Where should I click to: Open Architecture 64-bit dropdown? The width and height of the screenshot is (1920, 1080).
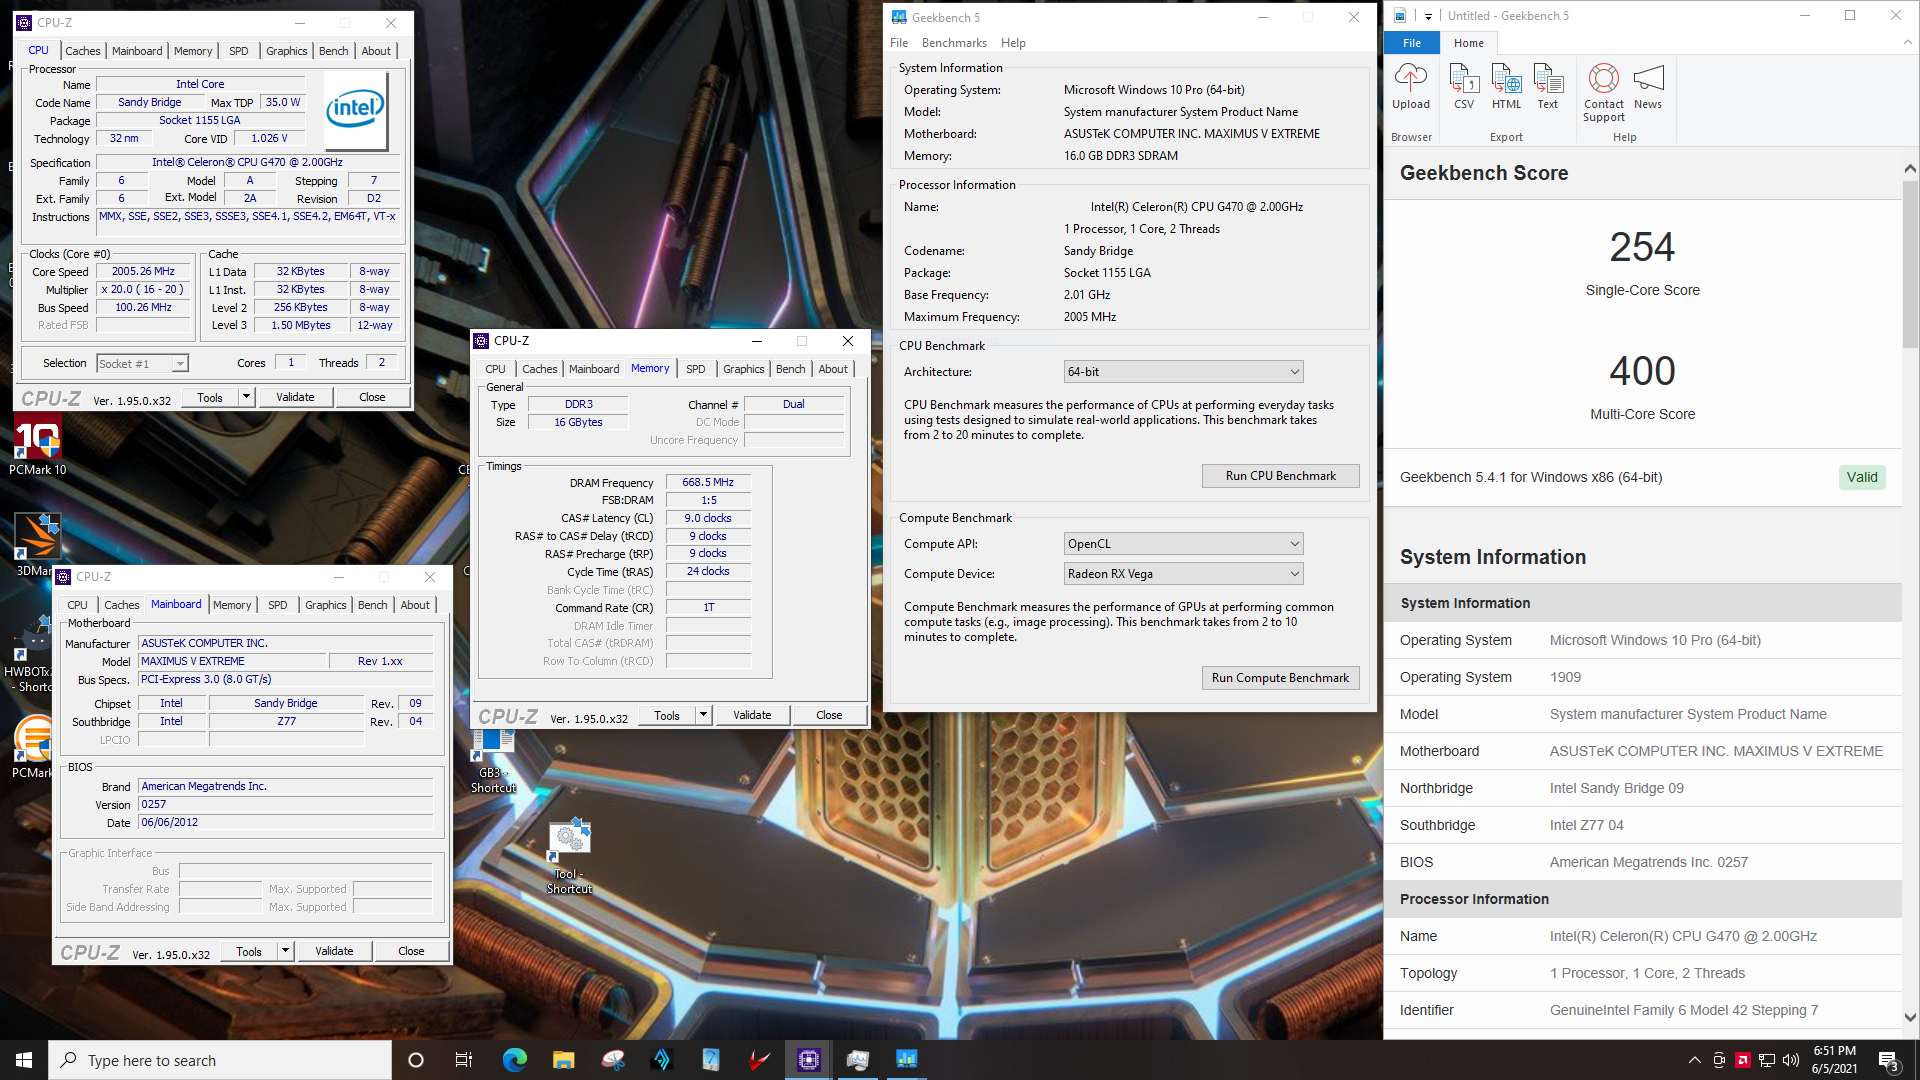point(1184,372)
